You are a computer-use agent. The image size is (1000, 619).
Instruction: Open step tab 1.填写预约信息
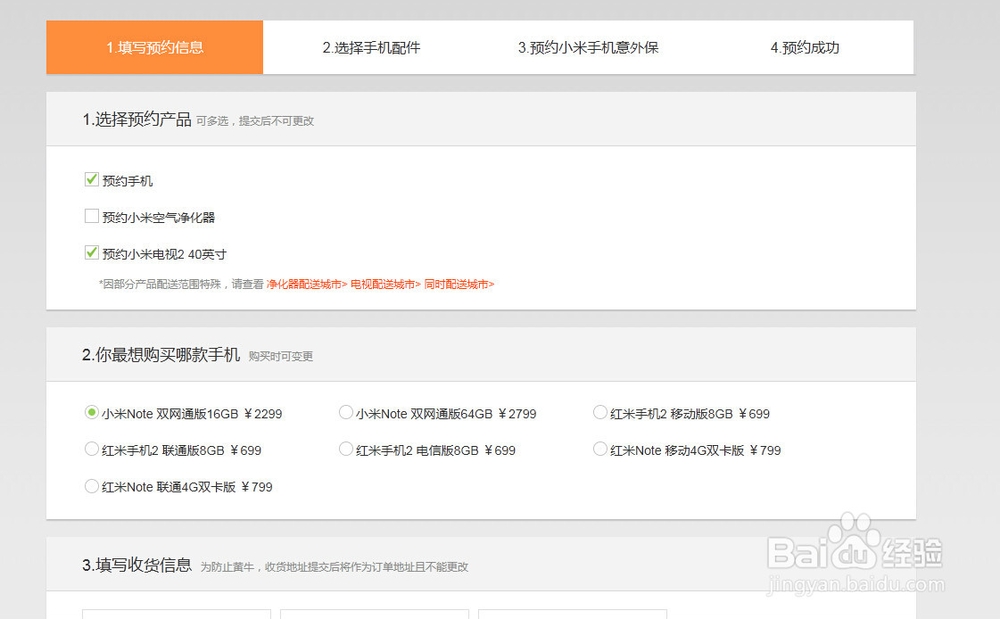pos(154,47)
